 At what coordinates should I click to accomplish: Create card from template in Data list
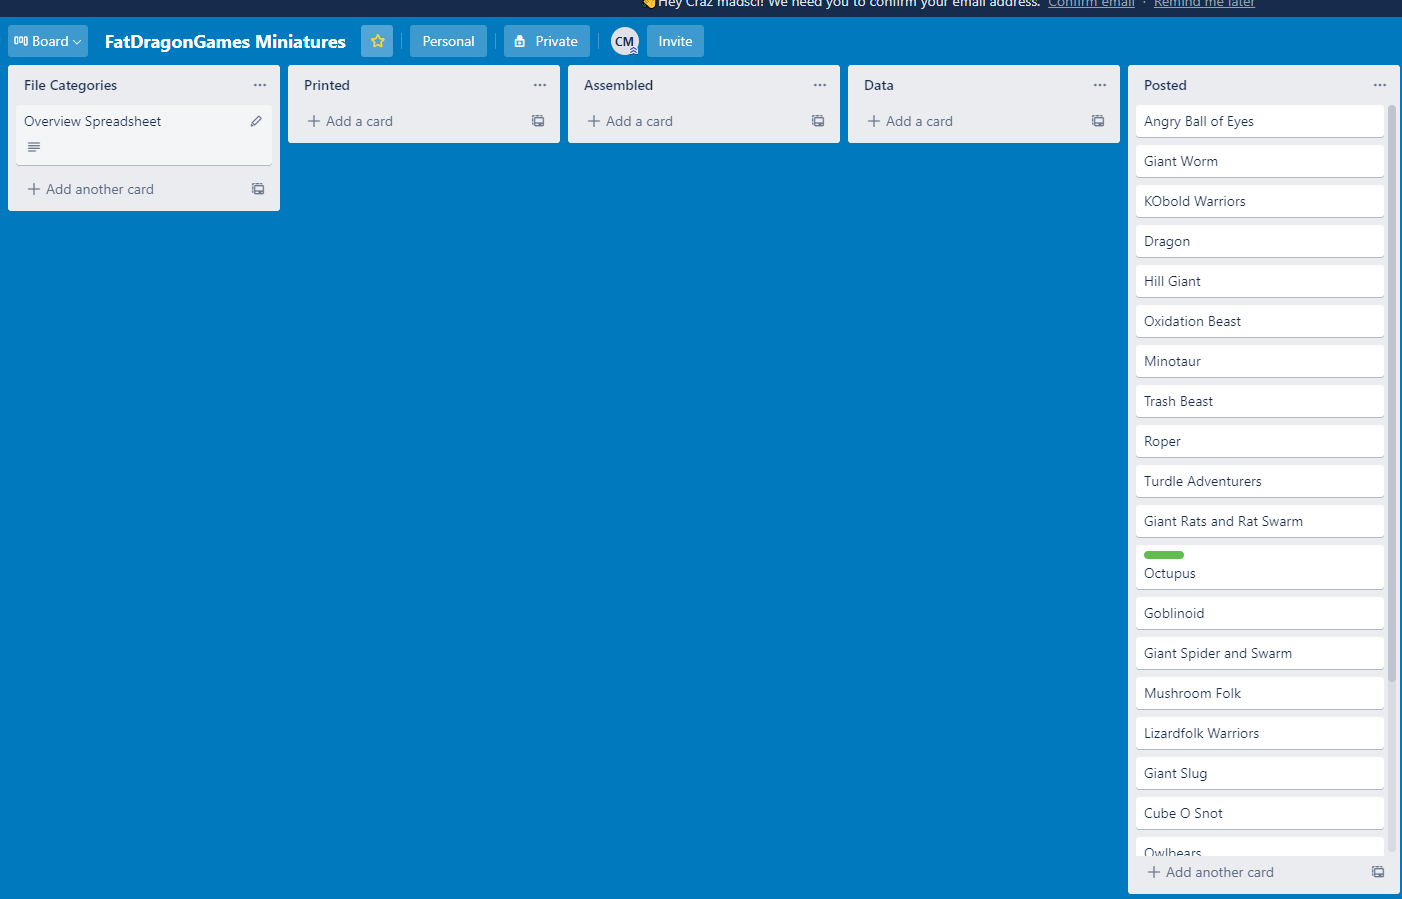[x=1098, y=121]
